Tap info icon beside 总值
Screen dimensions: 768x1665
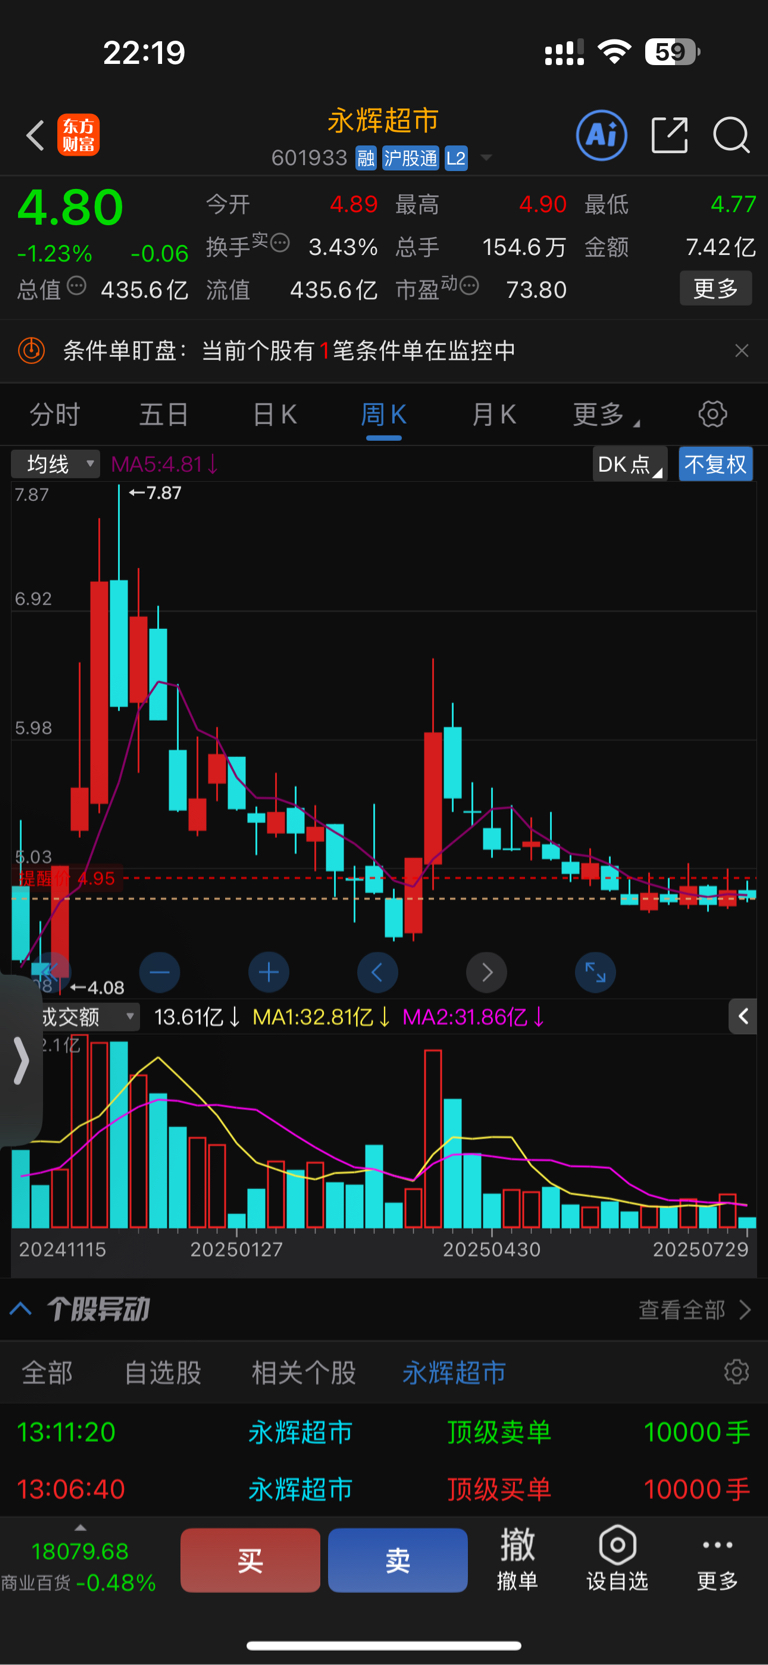pyautogui.click(x=77, y=286)
